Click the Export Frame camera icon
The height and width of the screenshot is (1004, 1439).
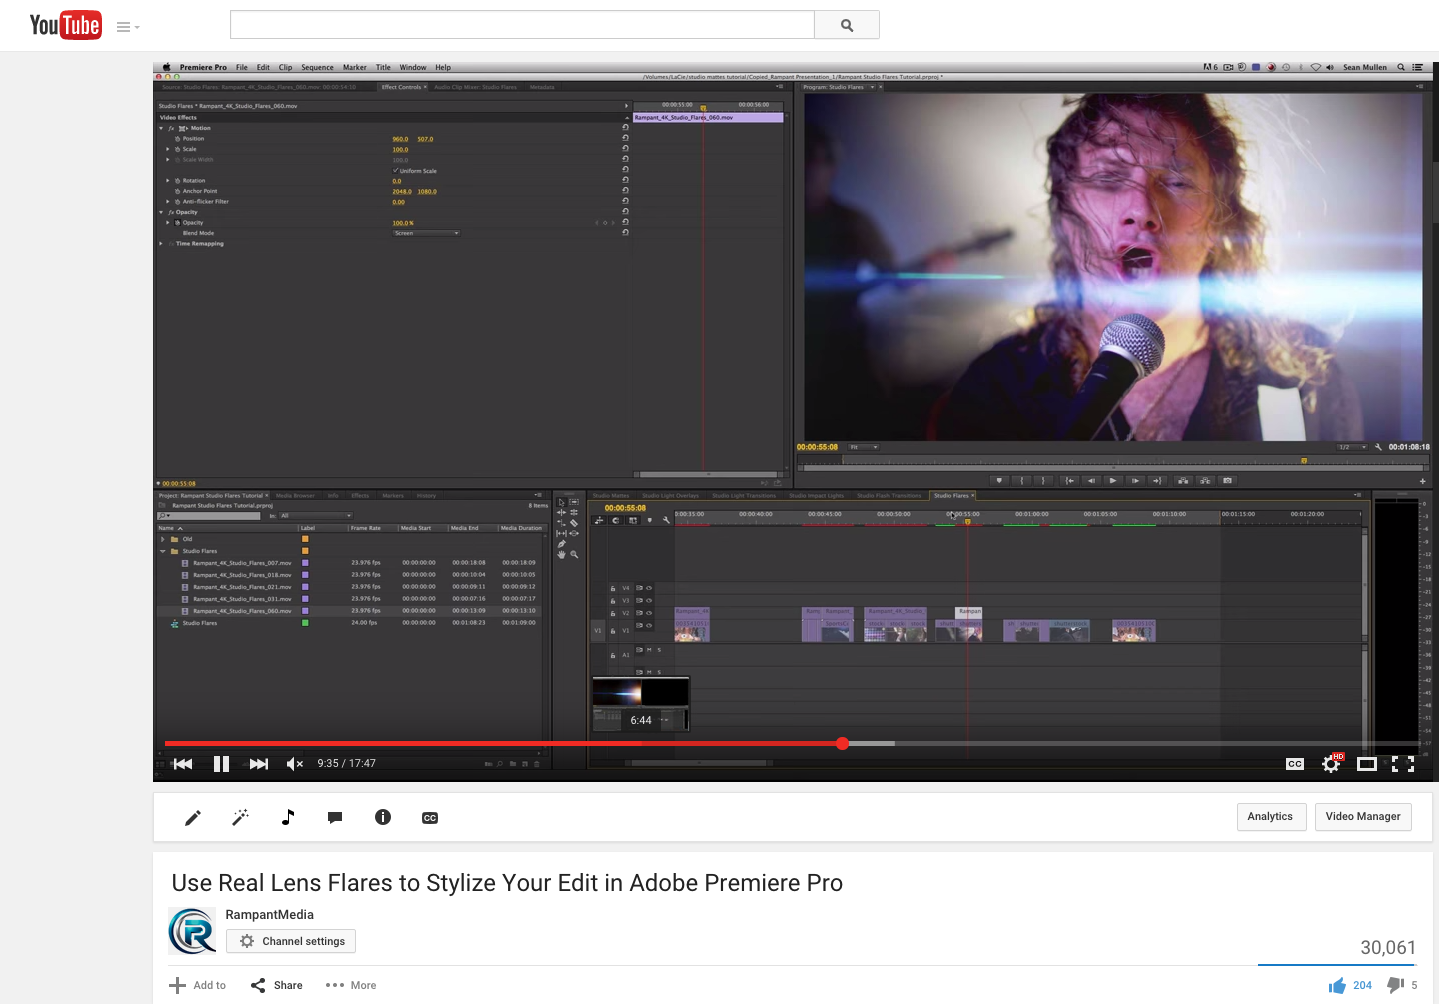coord(1228,480)
